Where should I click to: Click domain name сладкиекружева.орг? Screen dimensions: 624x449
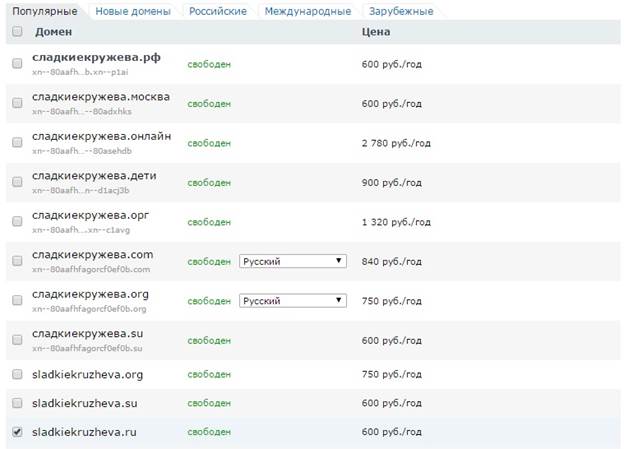click(90, 215)
